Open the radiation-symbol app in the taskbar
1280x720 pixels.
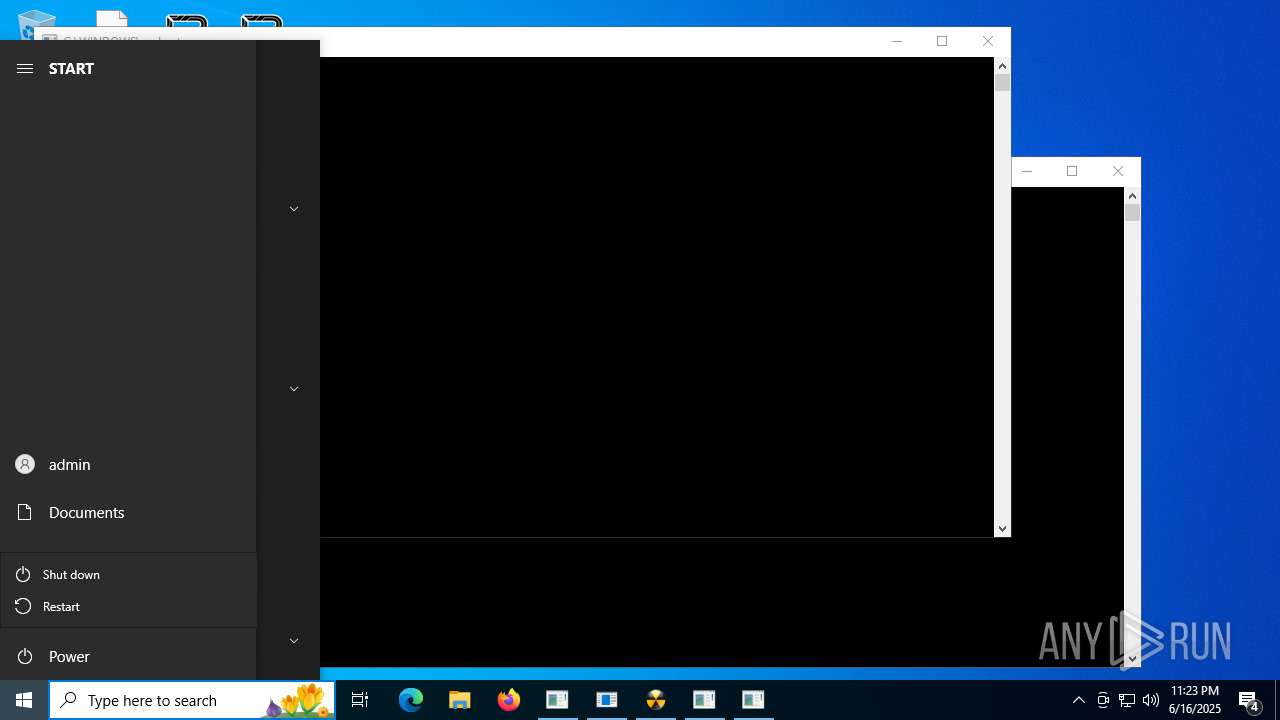pos(656,700)
